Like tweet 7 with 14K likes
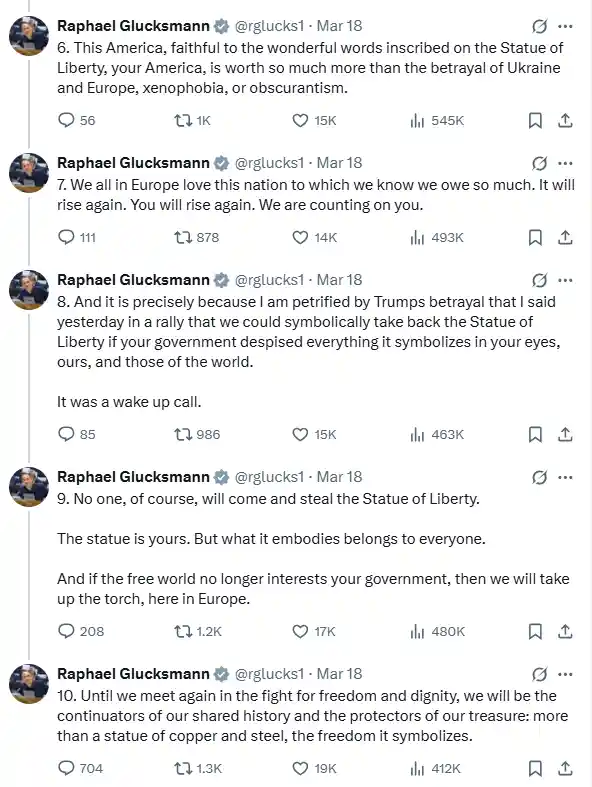592x787 pixels. click(x=314, y=237)
